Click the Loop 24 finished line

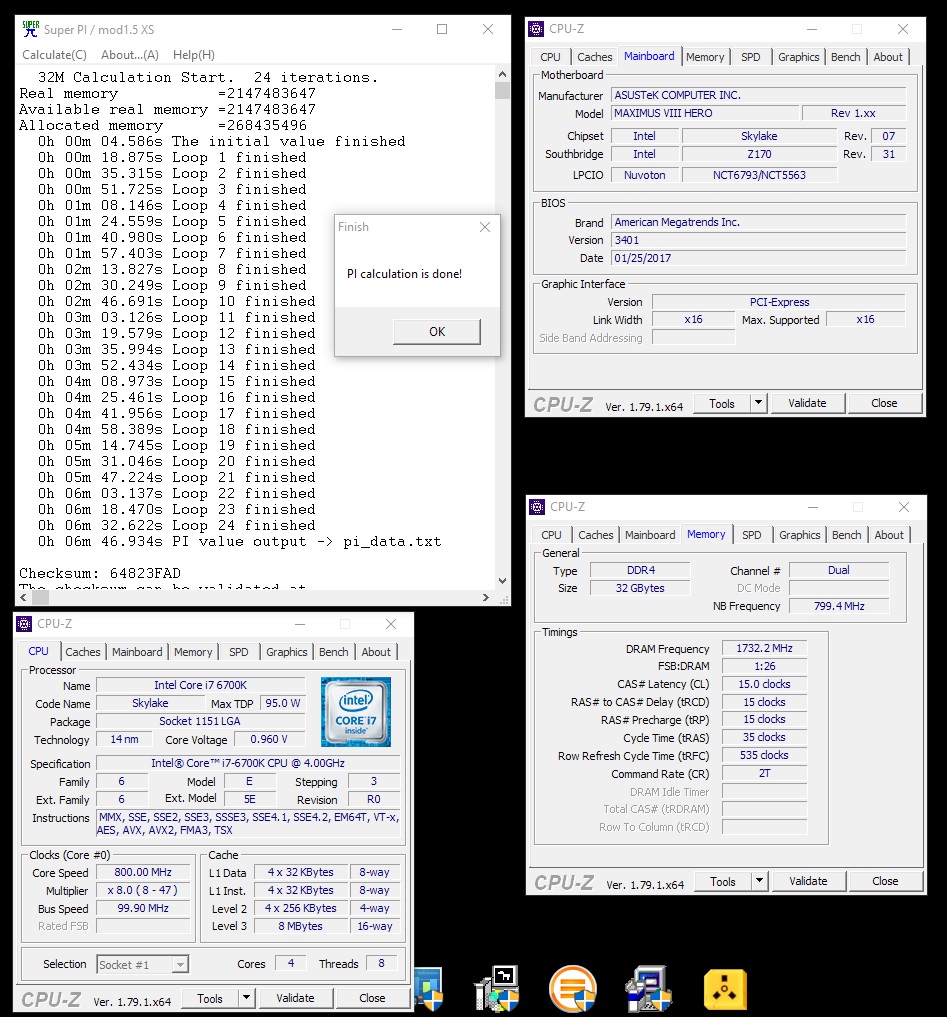click(176, 525)
